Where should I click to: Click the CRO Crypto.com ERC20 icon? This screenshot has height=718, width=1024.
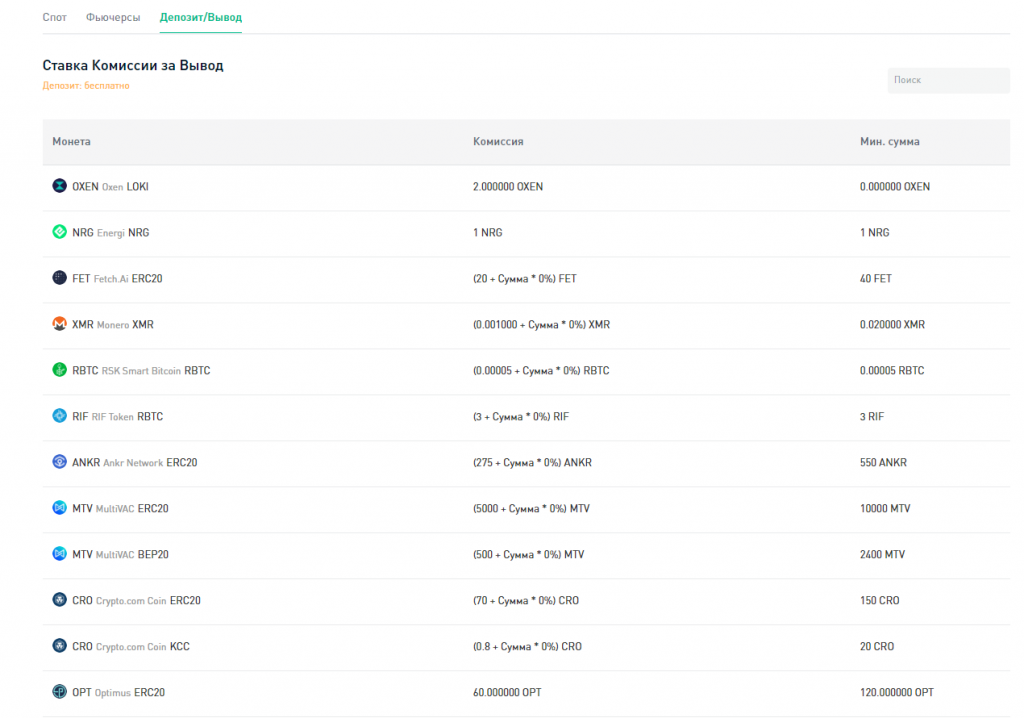point(59,600)
